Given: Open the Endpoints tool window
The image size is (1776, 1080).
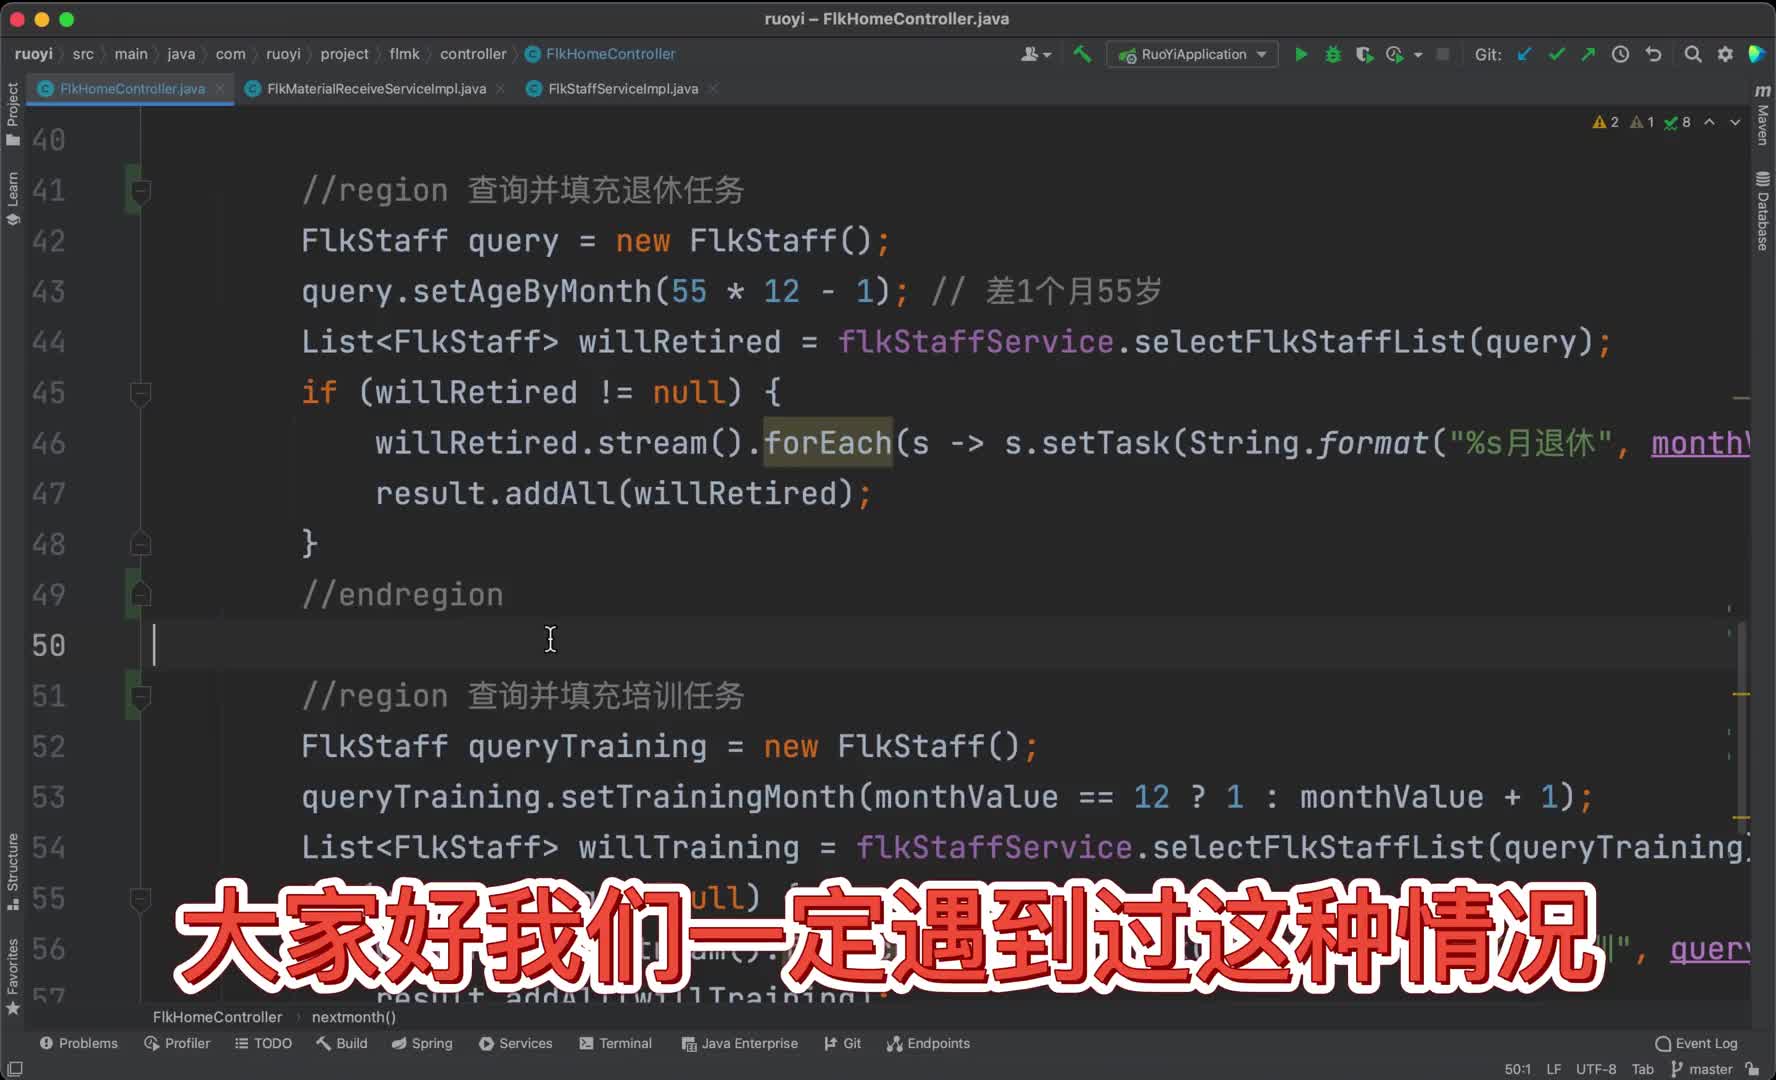Looking at the screenshot, I should click(x=929, y=1043).
